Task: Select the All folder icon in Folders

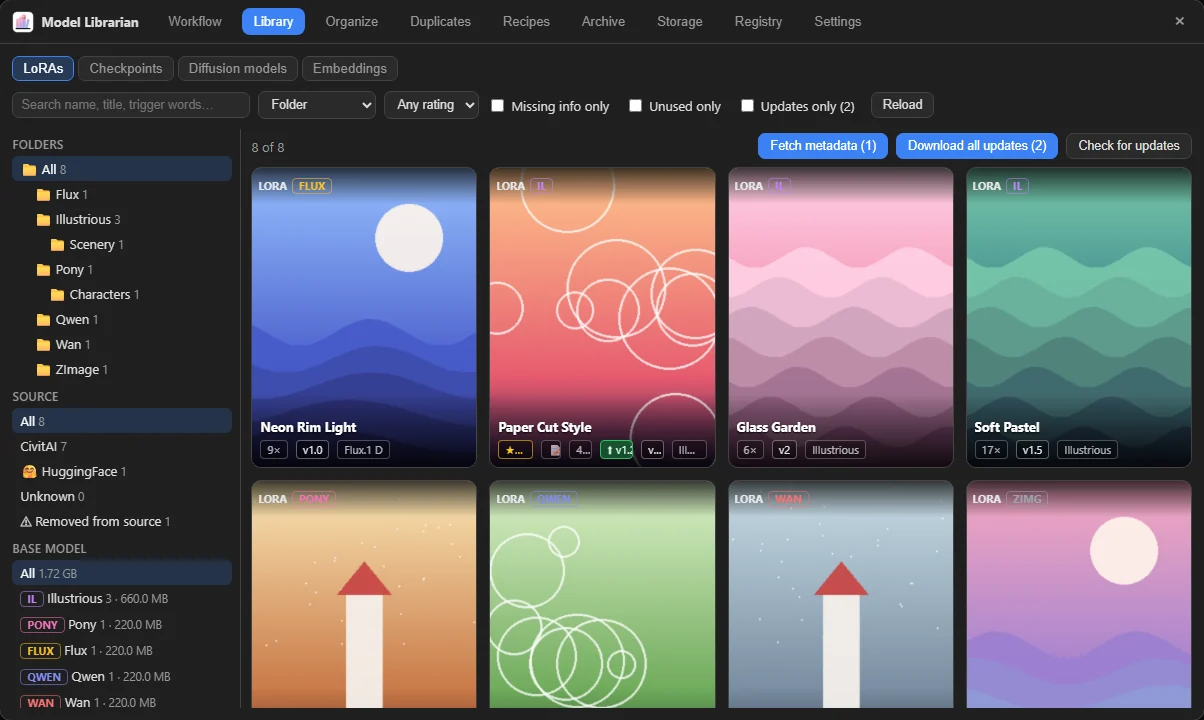Action: point(29,170)
